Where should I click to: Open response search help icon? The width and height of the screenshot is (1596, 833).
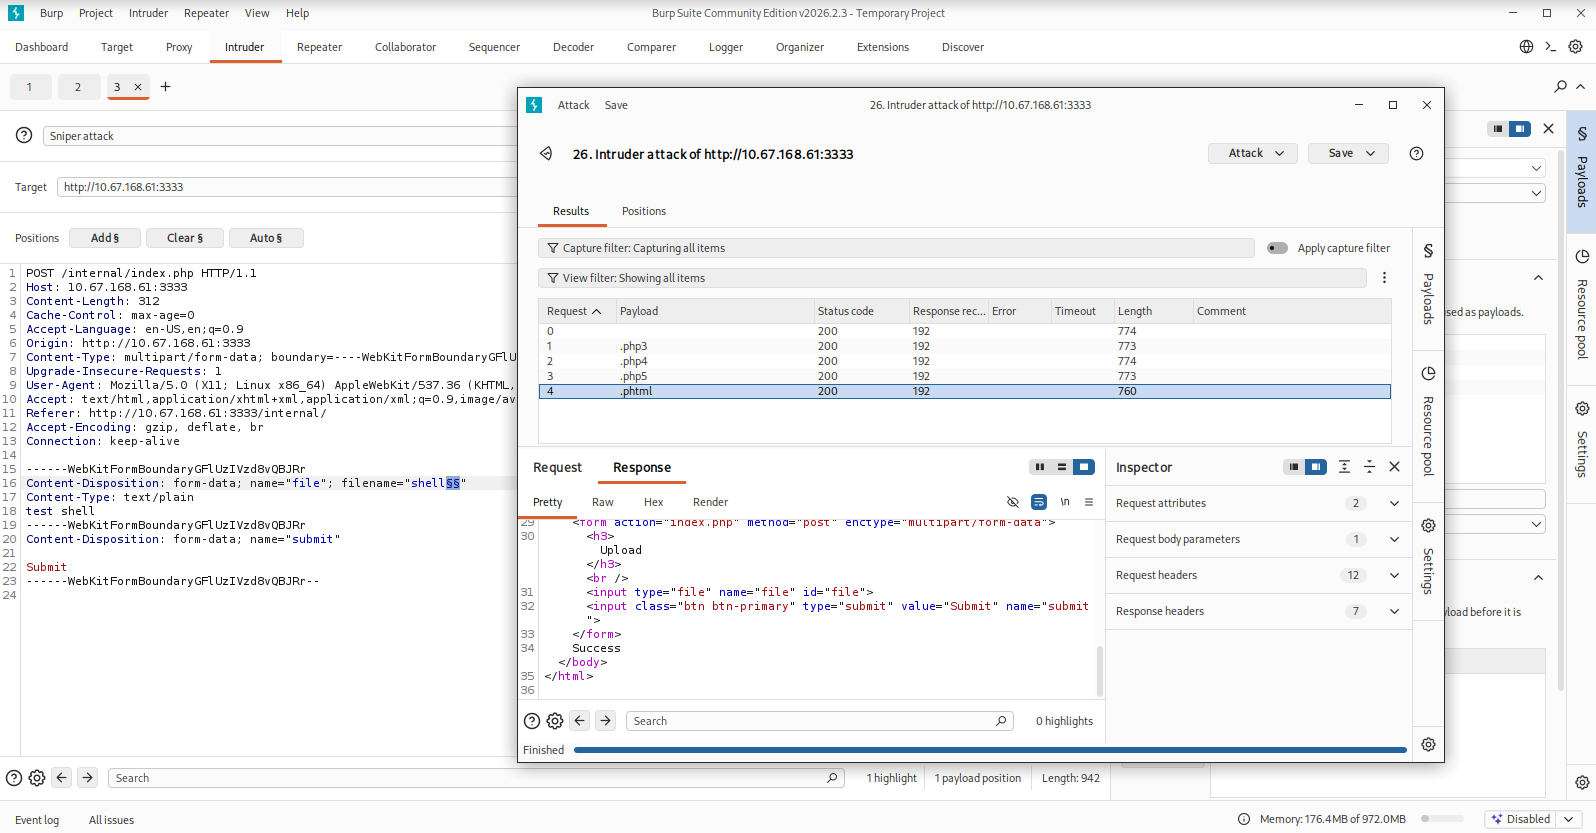point(532,721)
